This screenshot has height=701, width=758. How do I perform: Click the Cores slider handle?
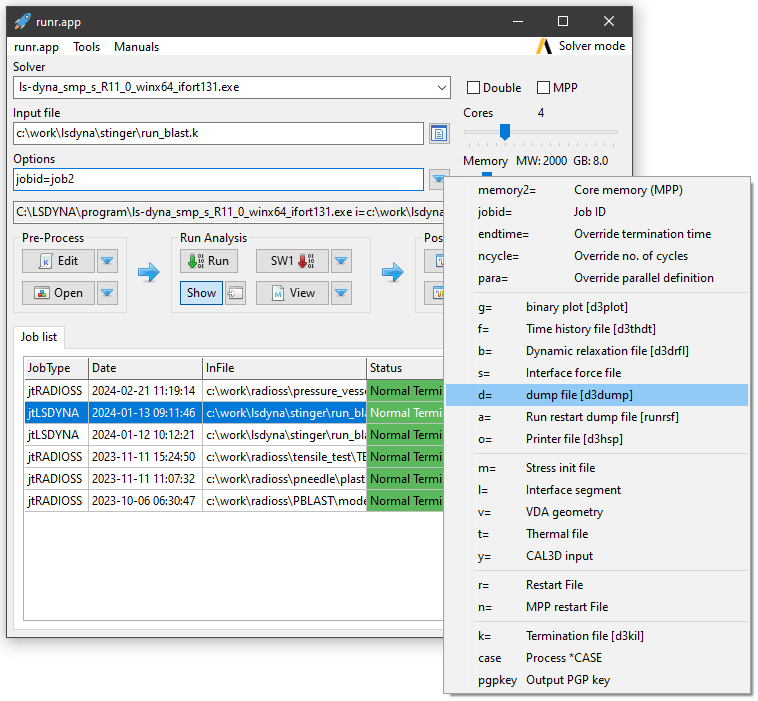505,131
